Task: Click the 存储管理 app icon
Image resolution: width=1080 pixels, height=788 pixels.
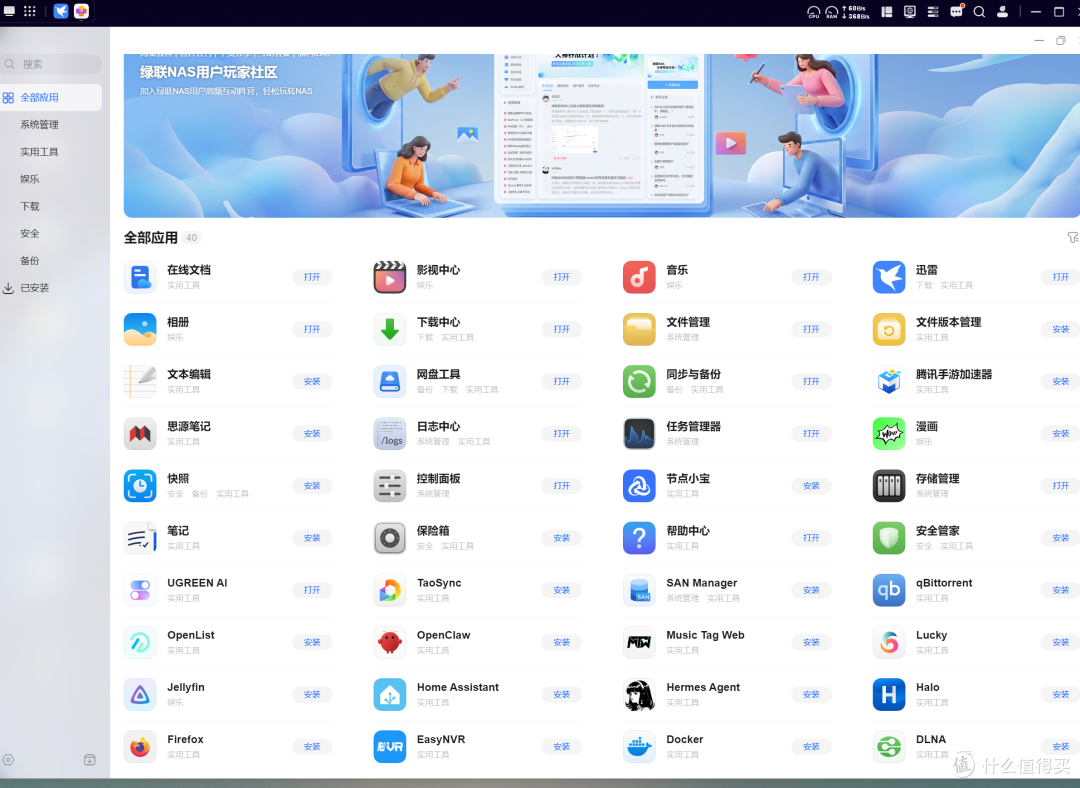Action: 889,486
